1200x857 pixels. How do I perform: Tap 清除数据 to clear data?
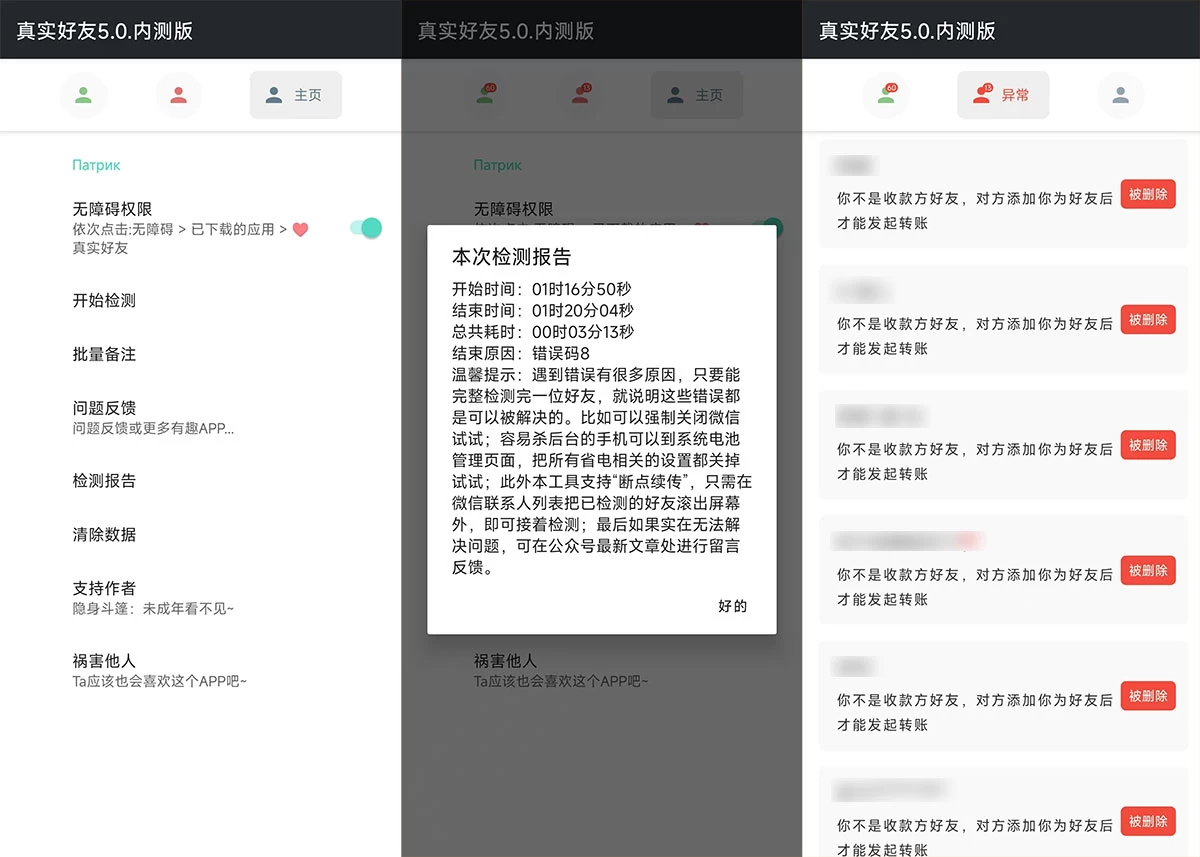[103, 534]
